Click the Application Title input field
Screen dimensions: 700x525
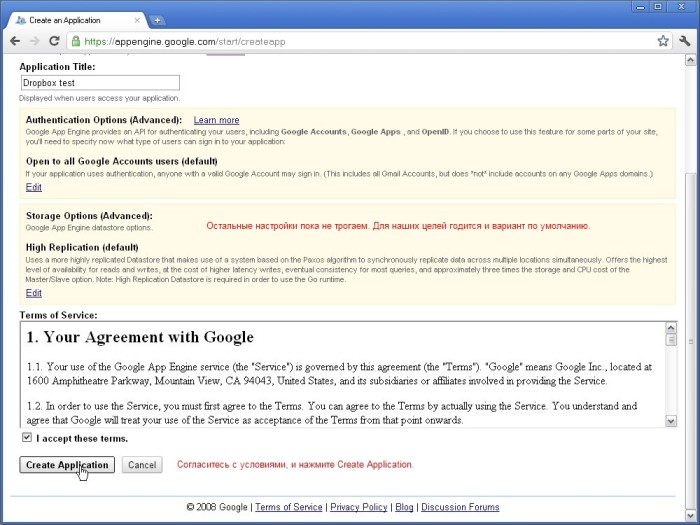[x=100, y=83]
